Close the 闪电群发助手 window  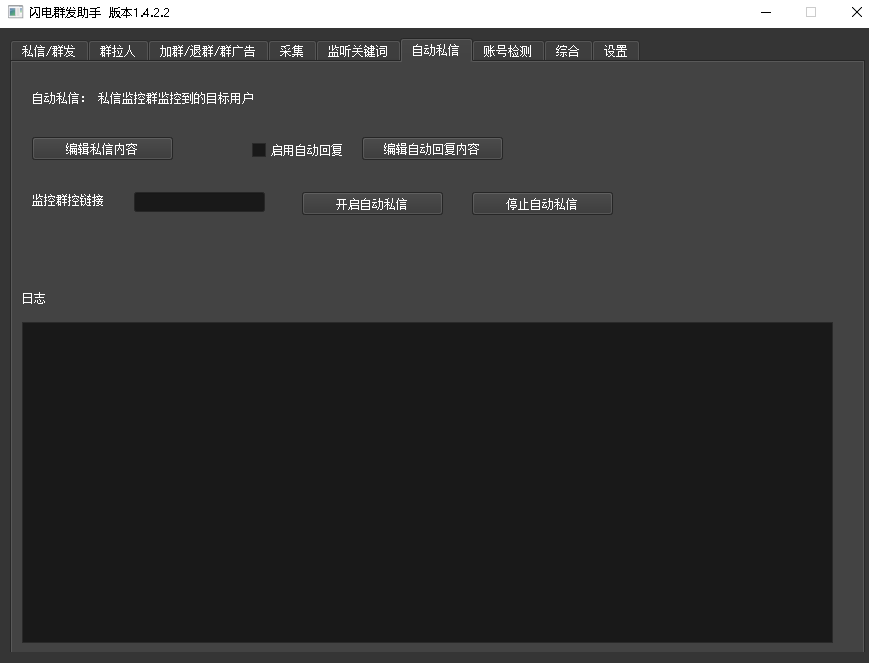click(x=856, y=12)
